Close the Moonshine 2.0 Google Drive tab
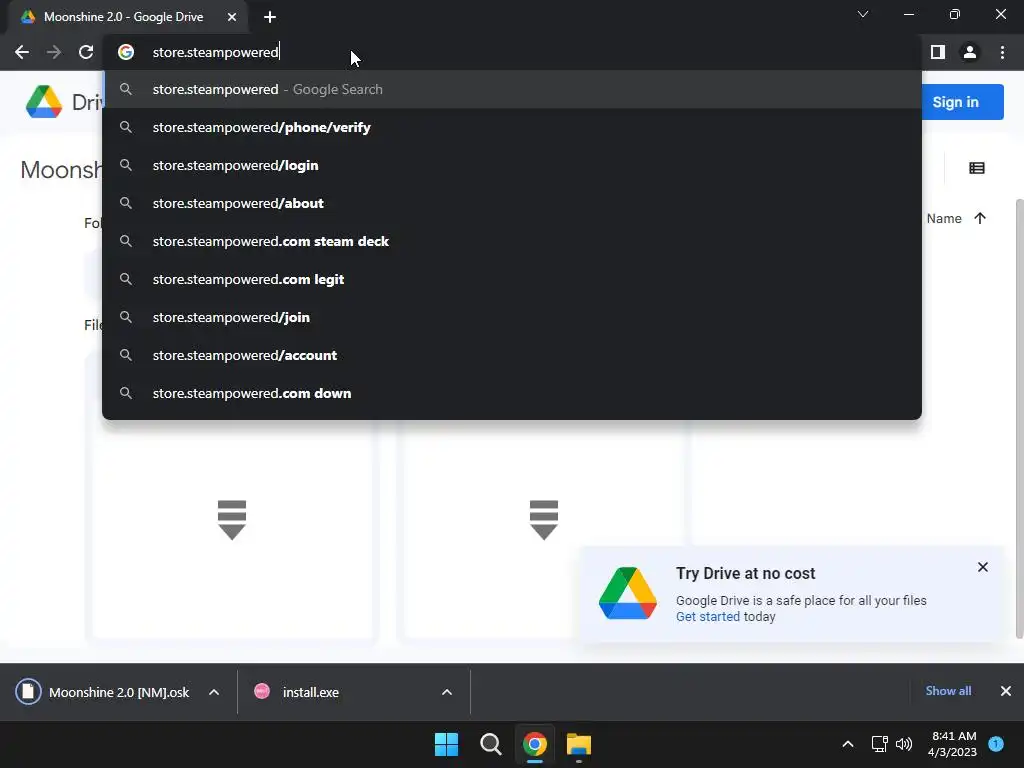 [x=232, y=17]
